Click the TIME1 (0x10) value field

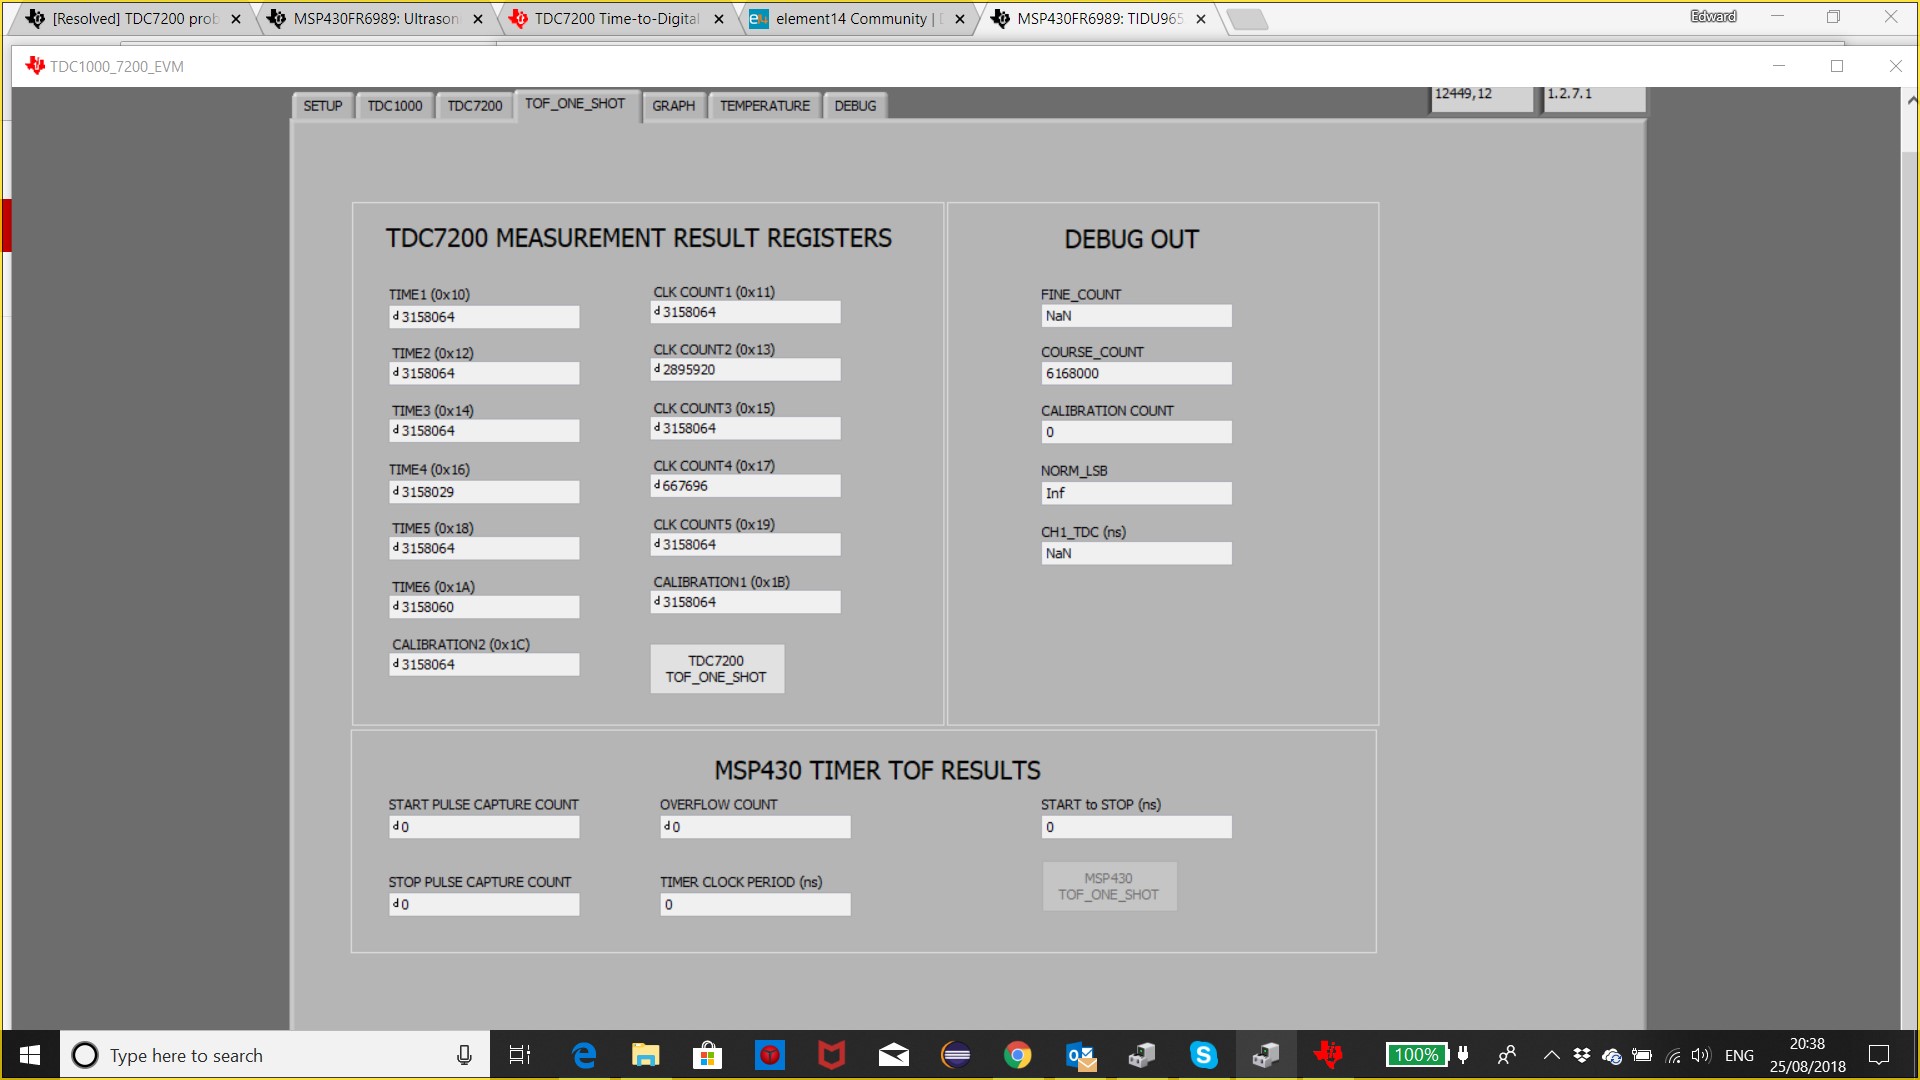point(484,317)
